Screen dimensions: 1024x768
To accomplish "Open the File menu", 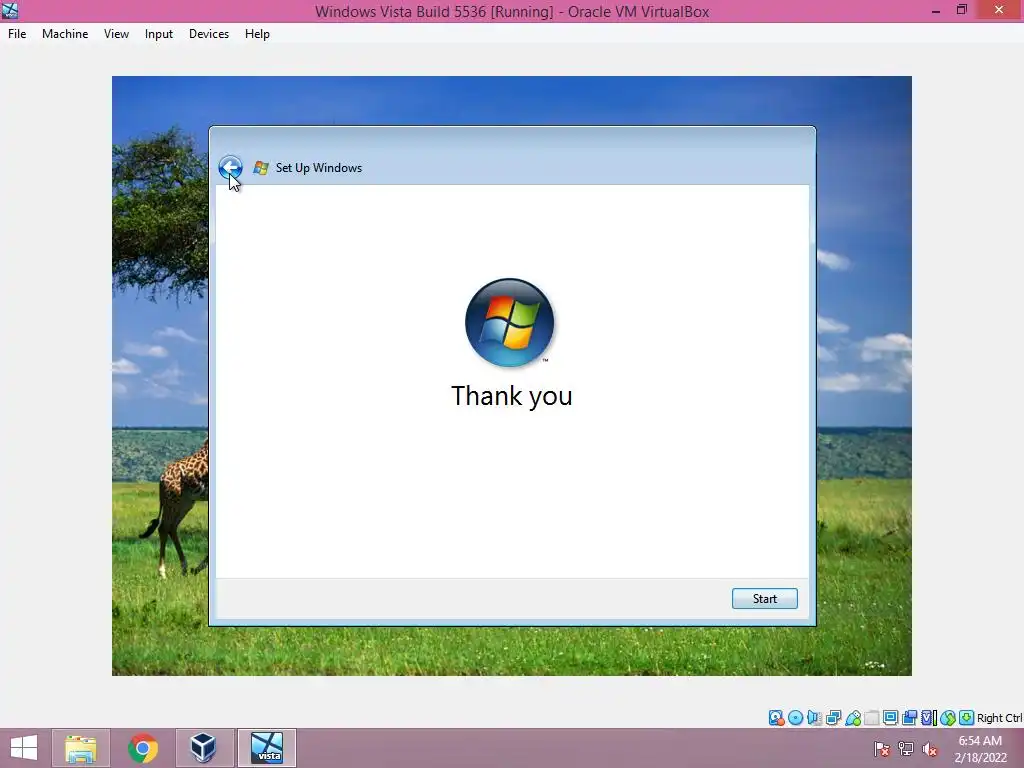I will [x=17, y=34].
